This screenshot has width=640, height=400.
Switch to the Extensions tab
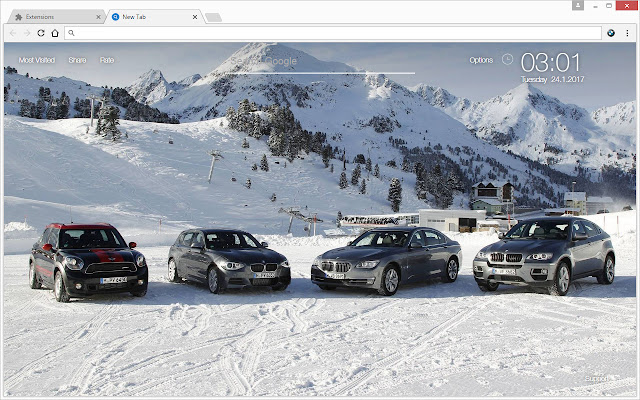(x=57, y=17)
